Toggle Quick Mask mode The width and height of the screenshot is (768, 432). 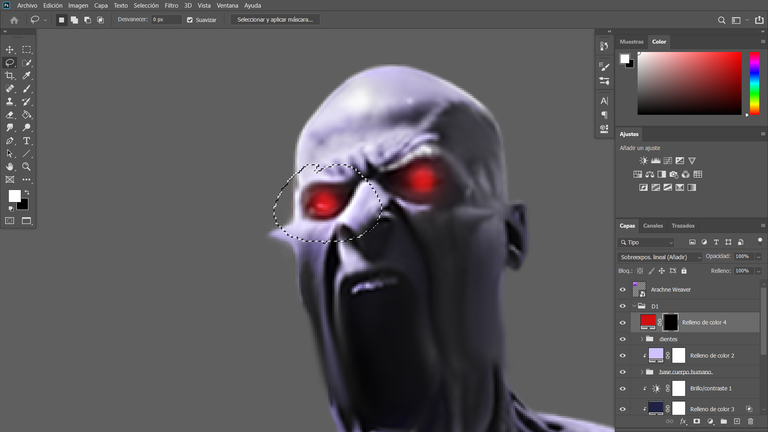point(10,221)
